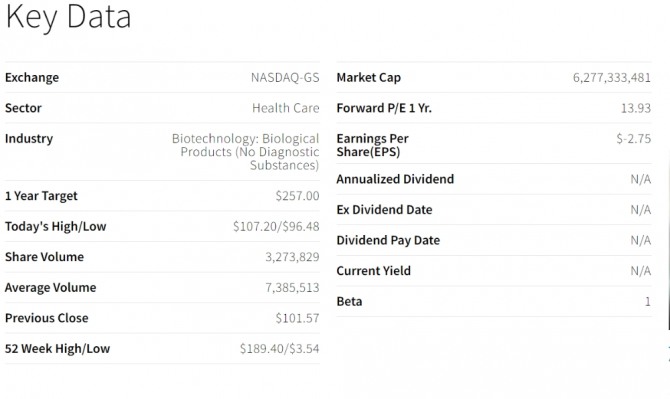Click the 1 Year Target value $257.00
Screen dimensions: 670x399
click(x=297, y=196)
